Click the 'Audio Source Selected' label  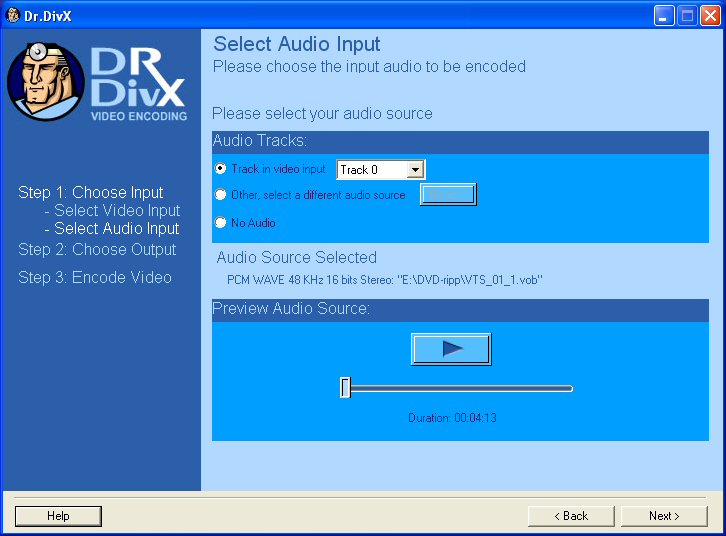click(297, 257)
